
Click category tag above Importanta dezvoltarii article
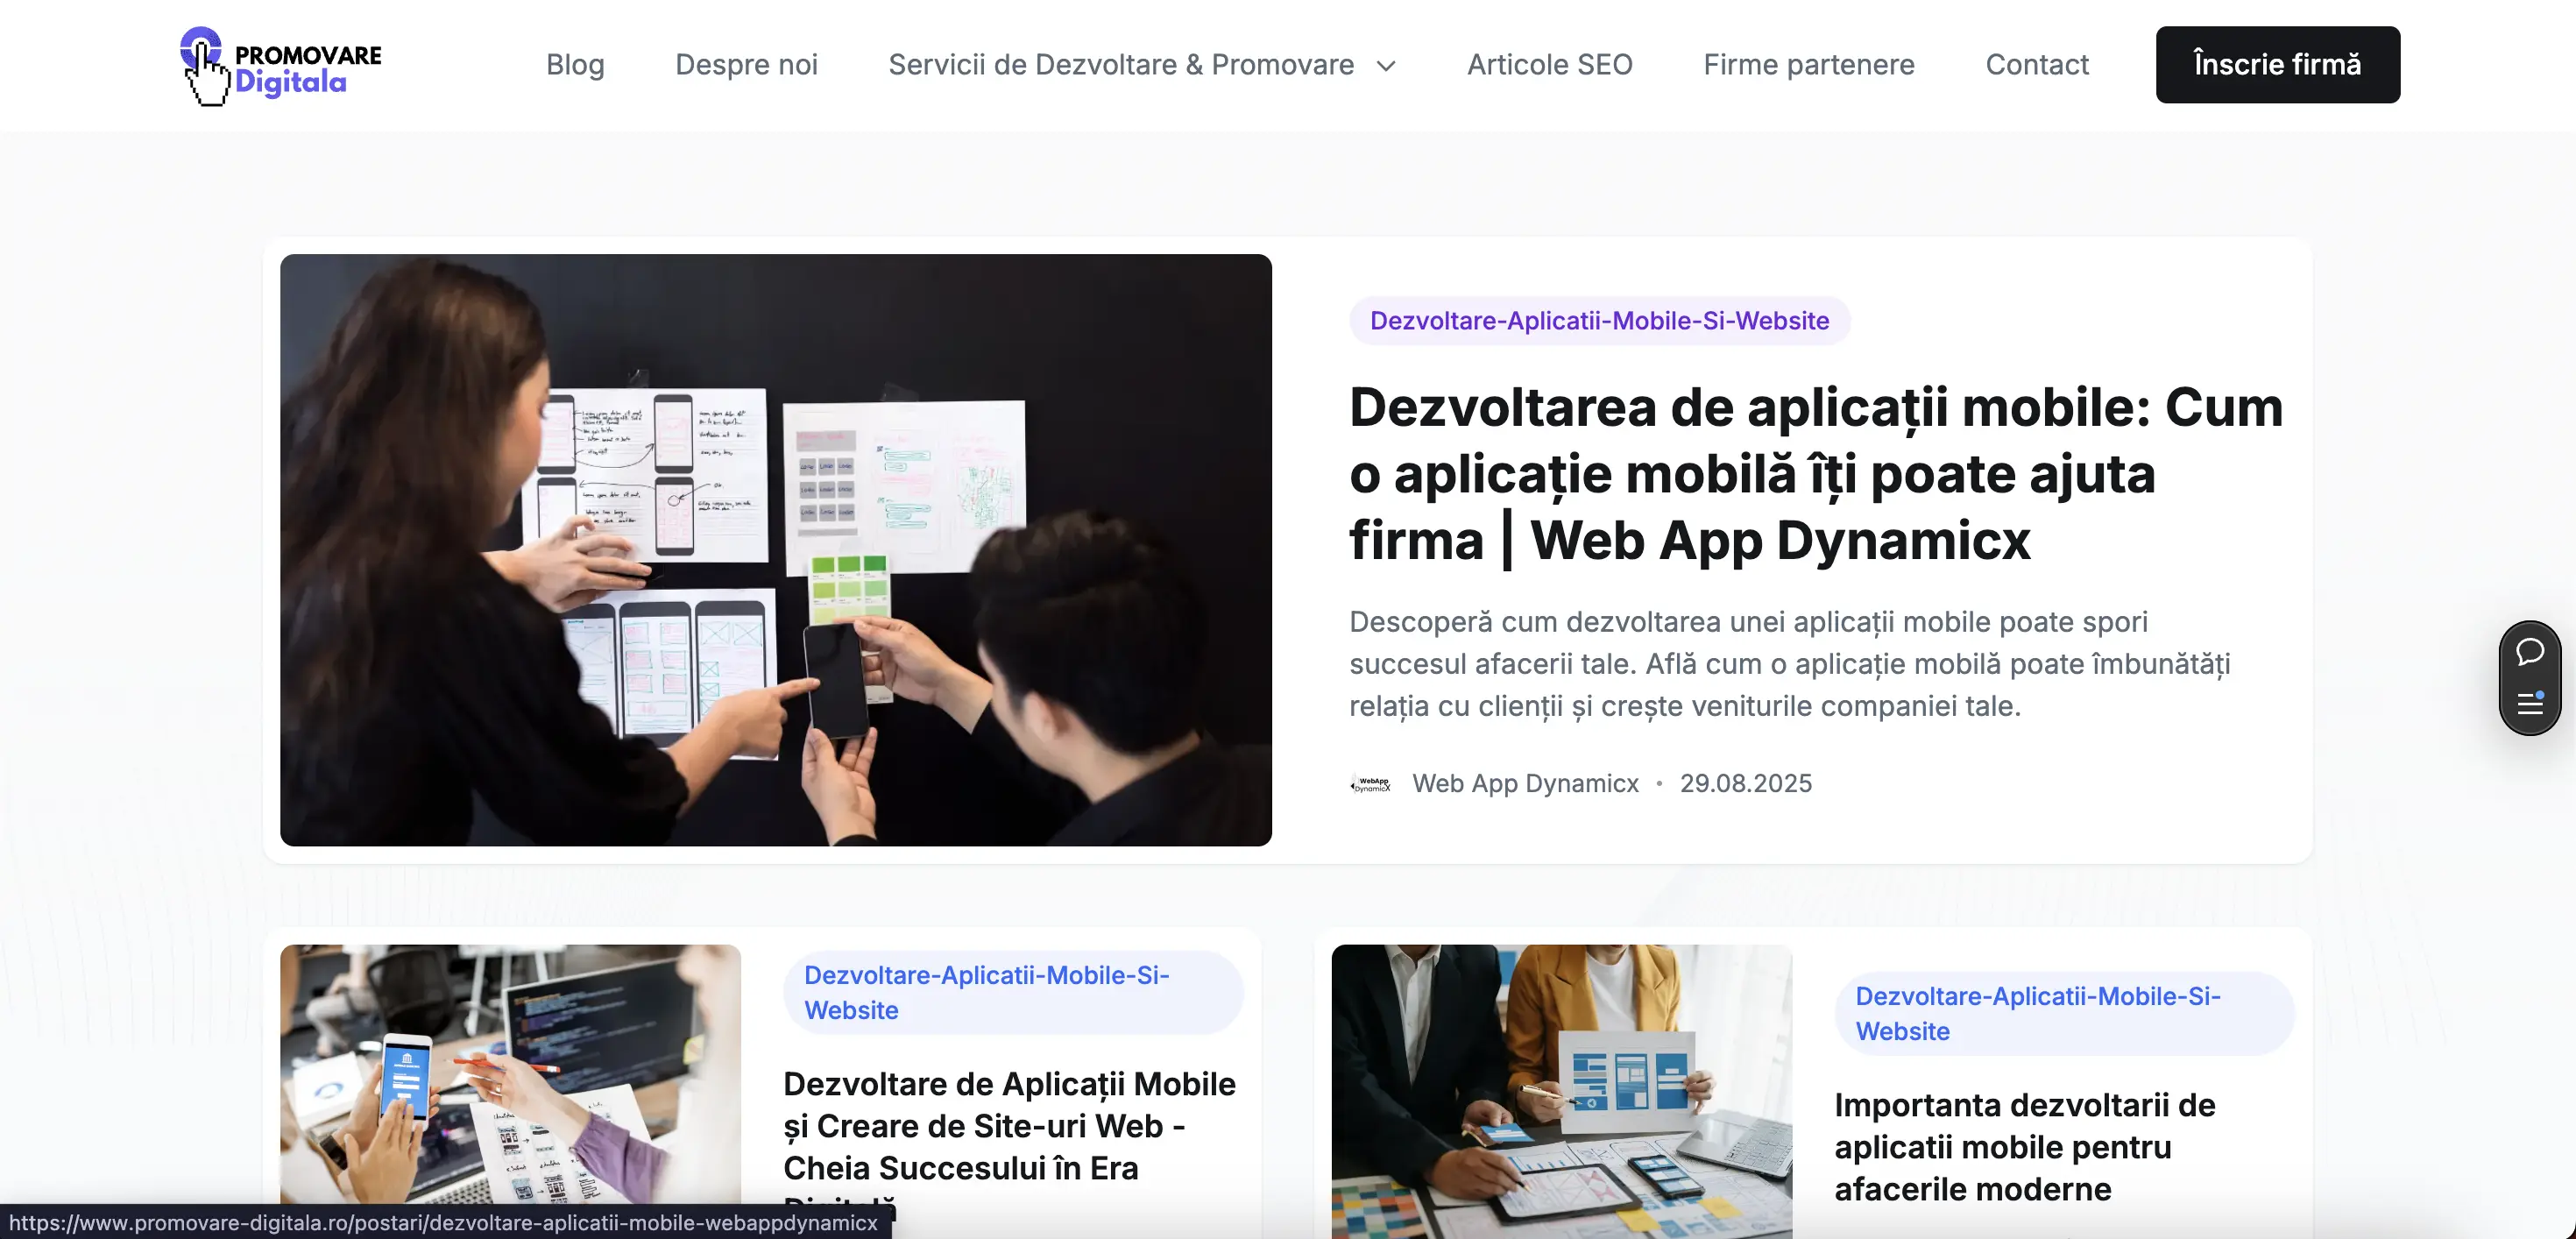(x=2064, y=1014)
